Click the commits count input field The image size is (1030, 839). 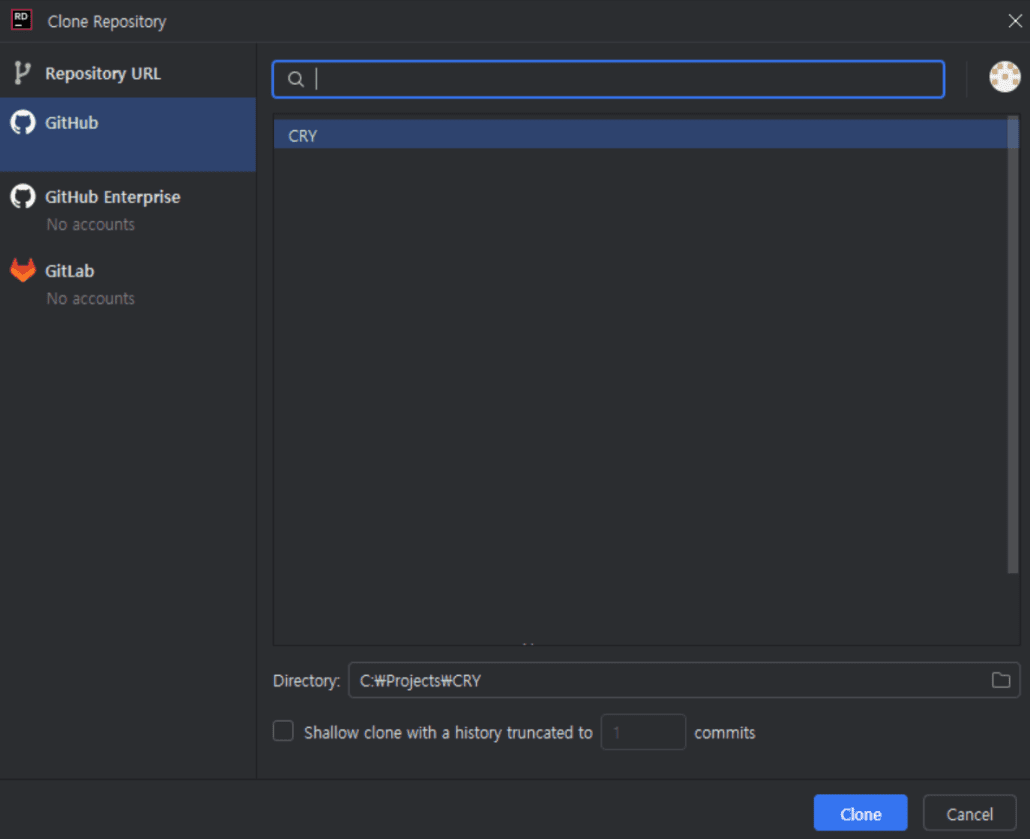[643, 732]
